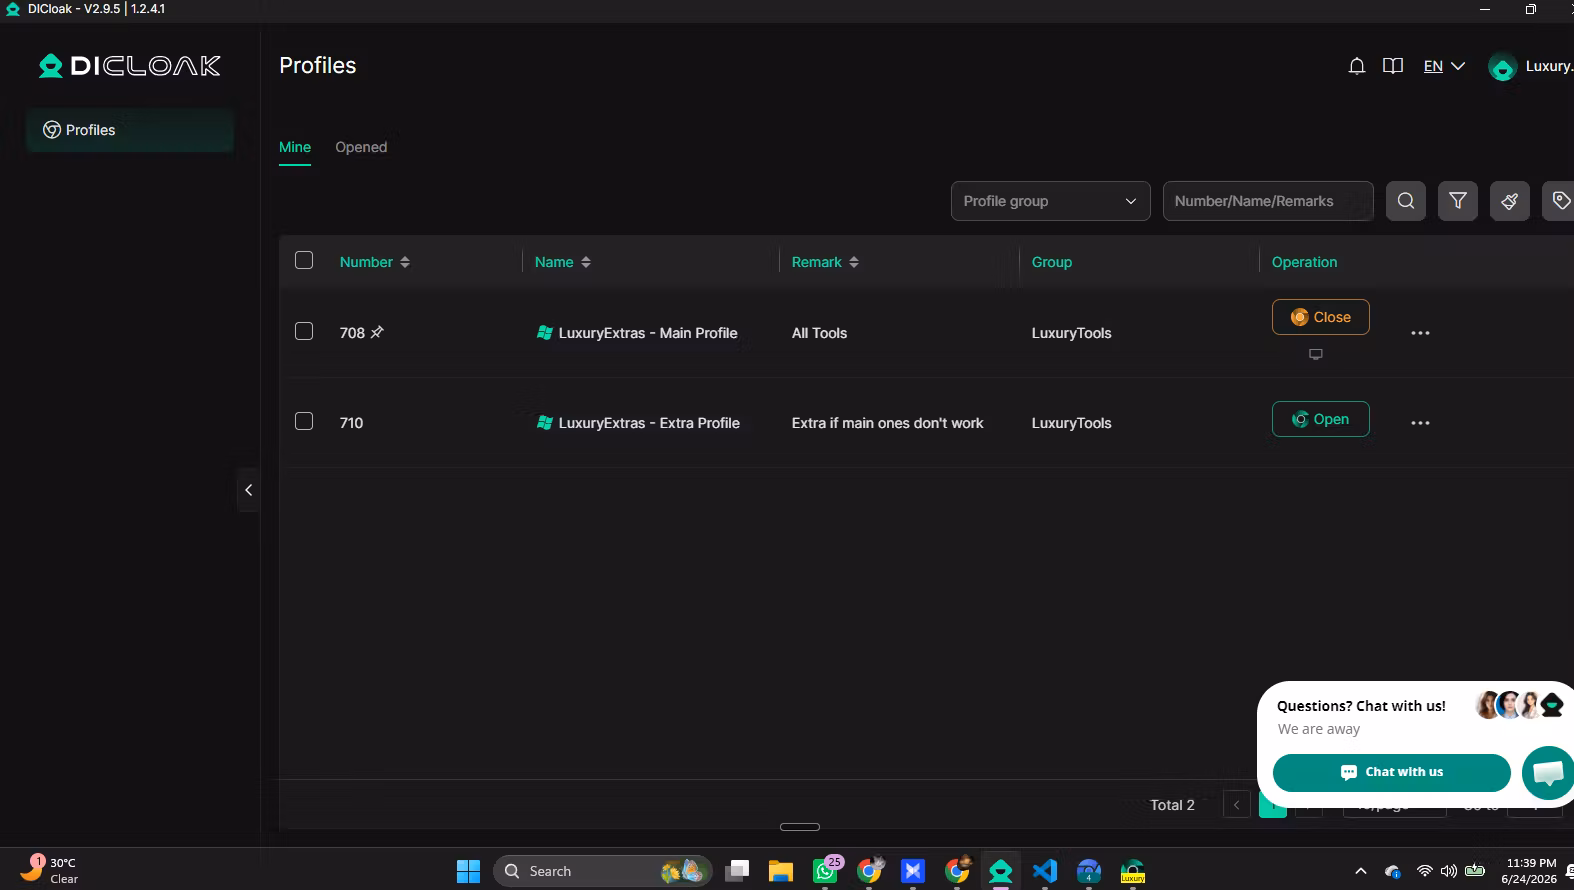Select Profiles in the sidebar menu
This screenshot has width=1574, height=890.
[130, 130]
